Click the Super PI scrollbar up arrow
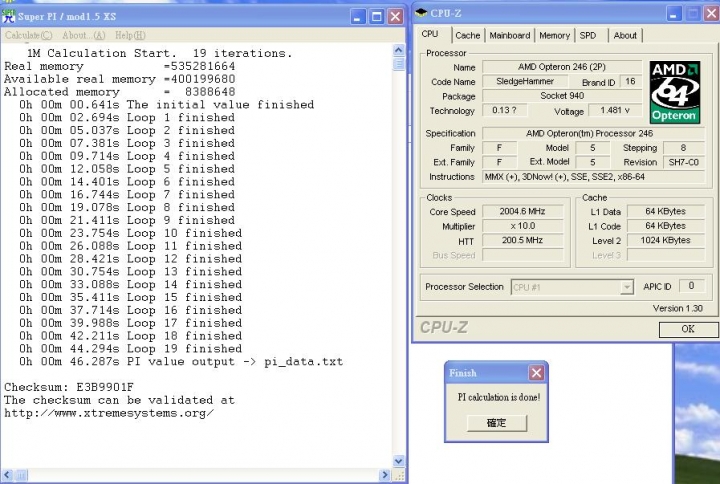720x484 pixels. click(399, 50)
